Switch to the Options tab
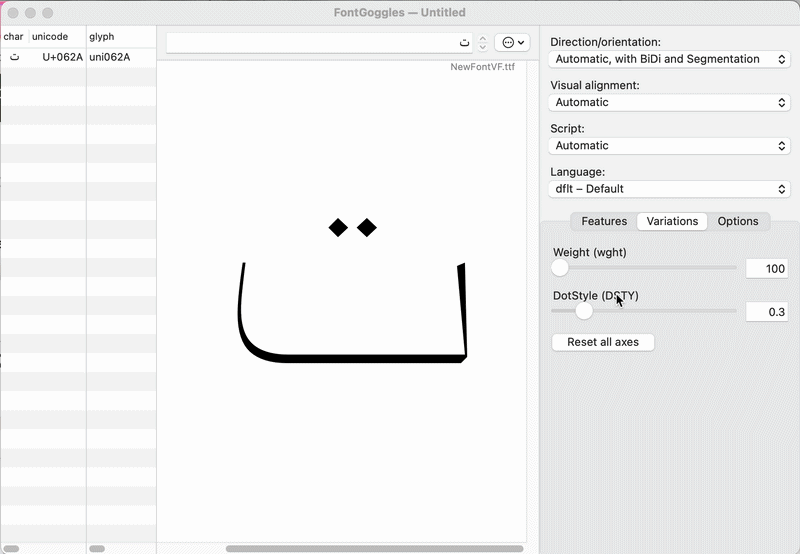The width and height of the screenshot is (800, 554). tap(738, 221)
